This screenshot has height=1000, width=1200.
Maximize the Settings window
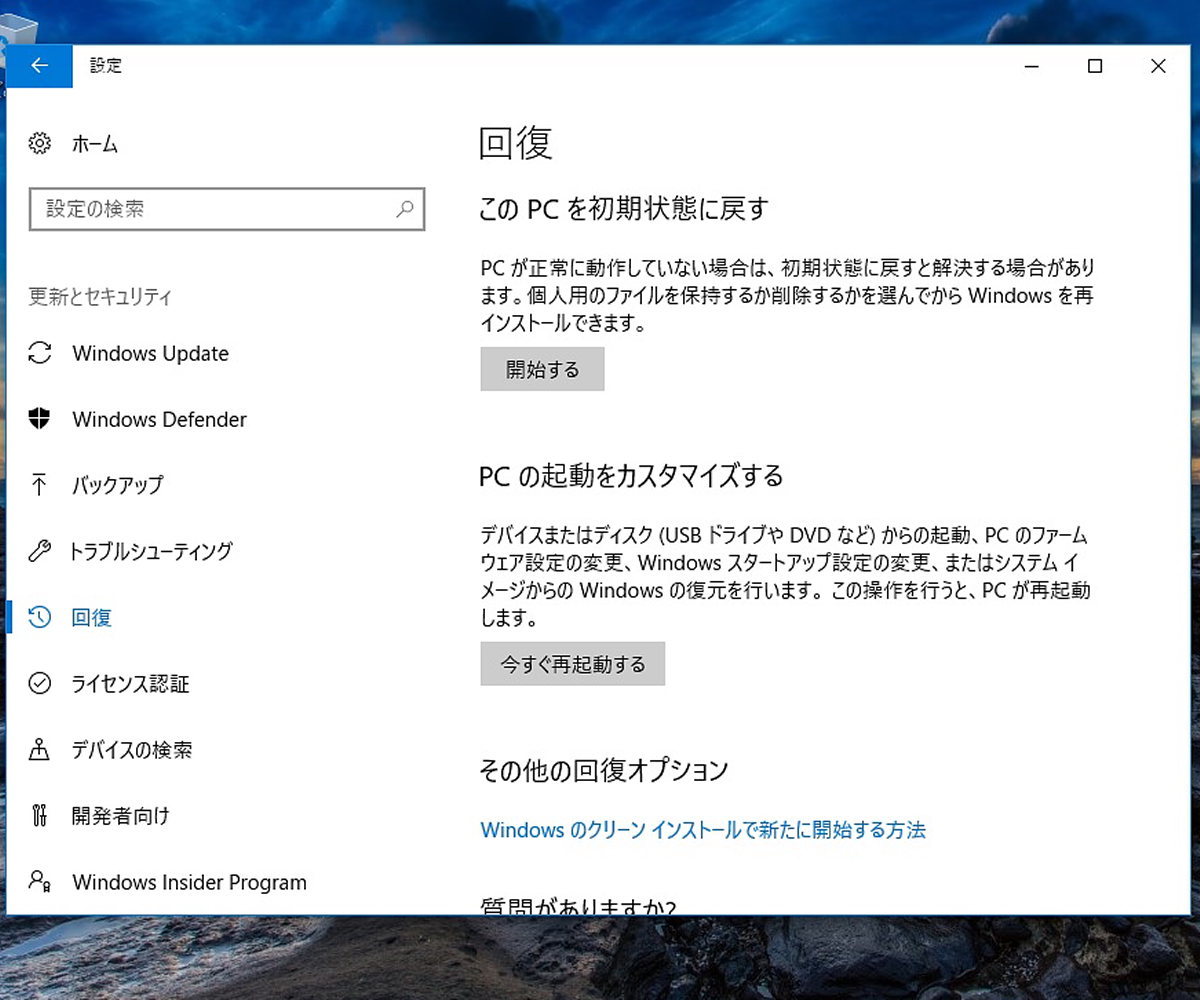pyautogui.click(x=1095, y=66)
